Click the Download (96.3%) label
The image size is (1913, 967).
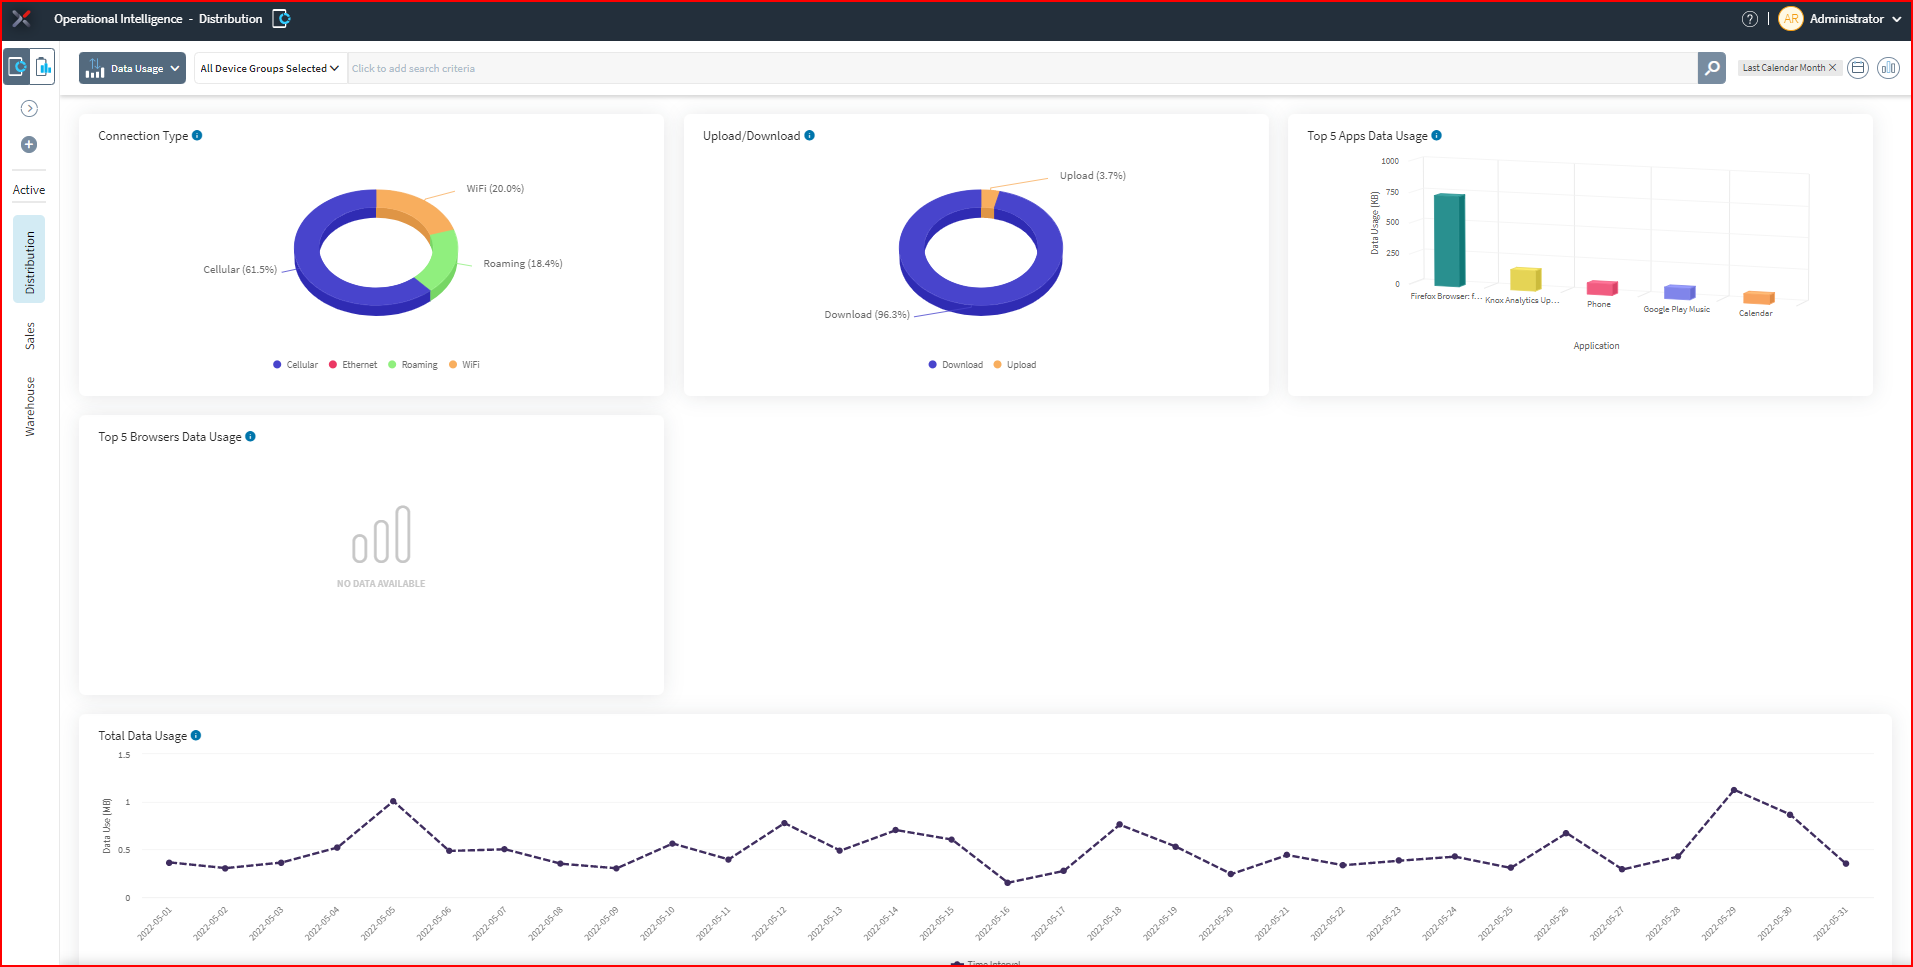coord(867,314)
